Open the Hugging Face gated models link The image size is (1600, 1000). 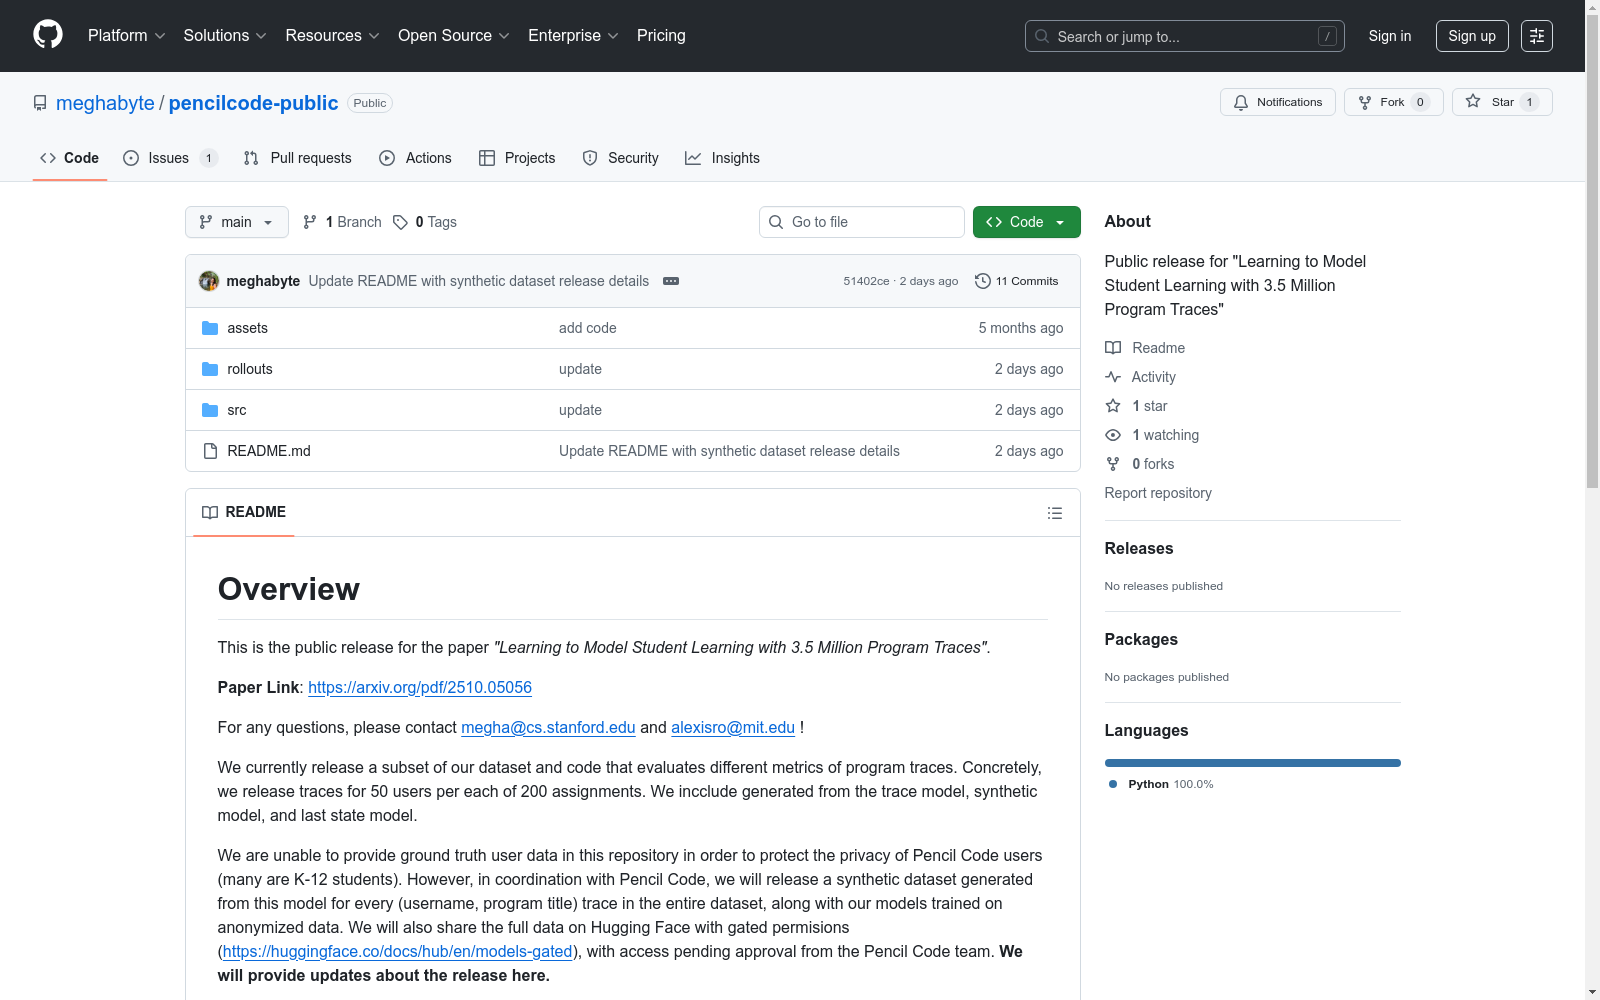(x=398, y=951)
